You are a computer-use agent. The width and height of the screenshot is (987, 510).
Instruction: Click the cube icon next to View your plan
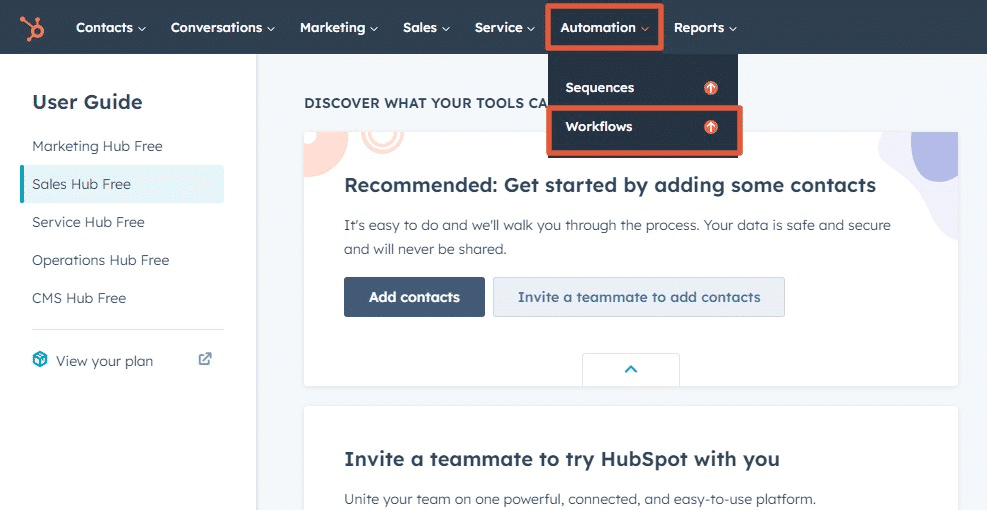coord(40,360)
